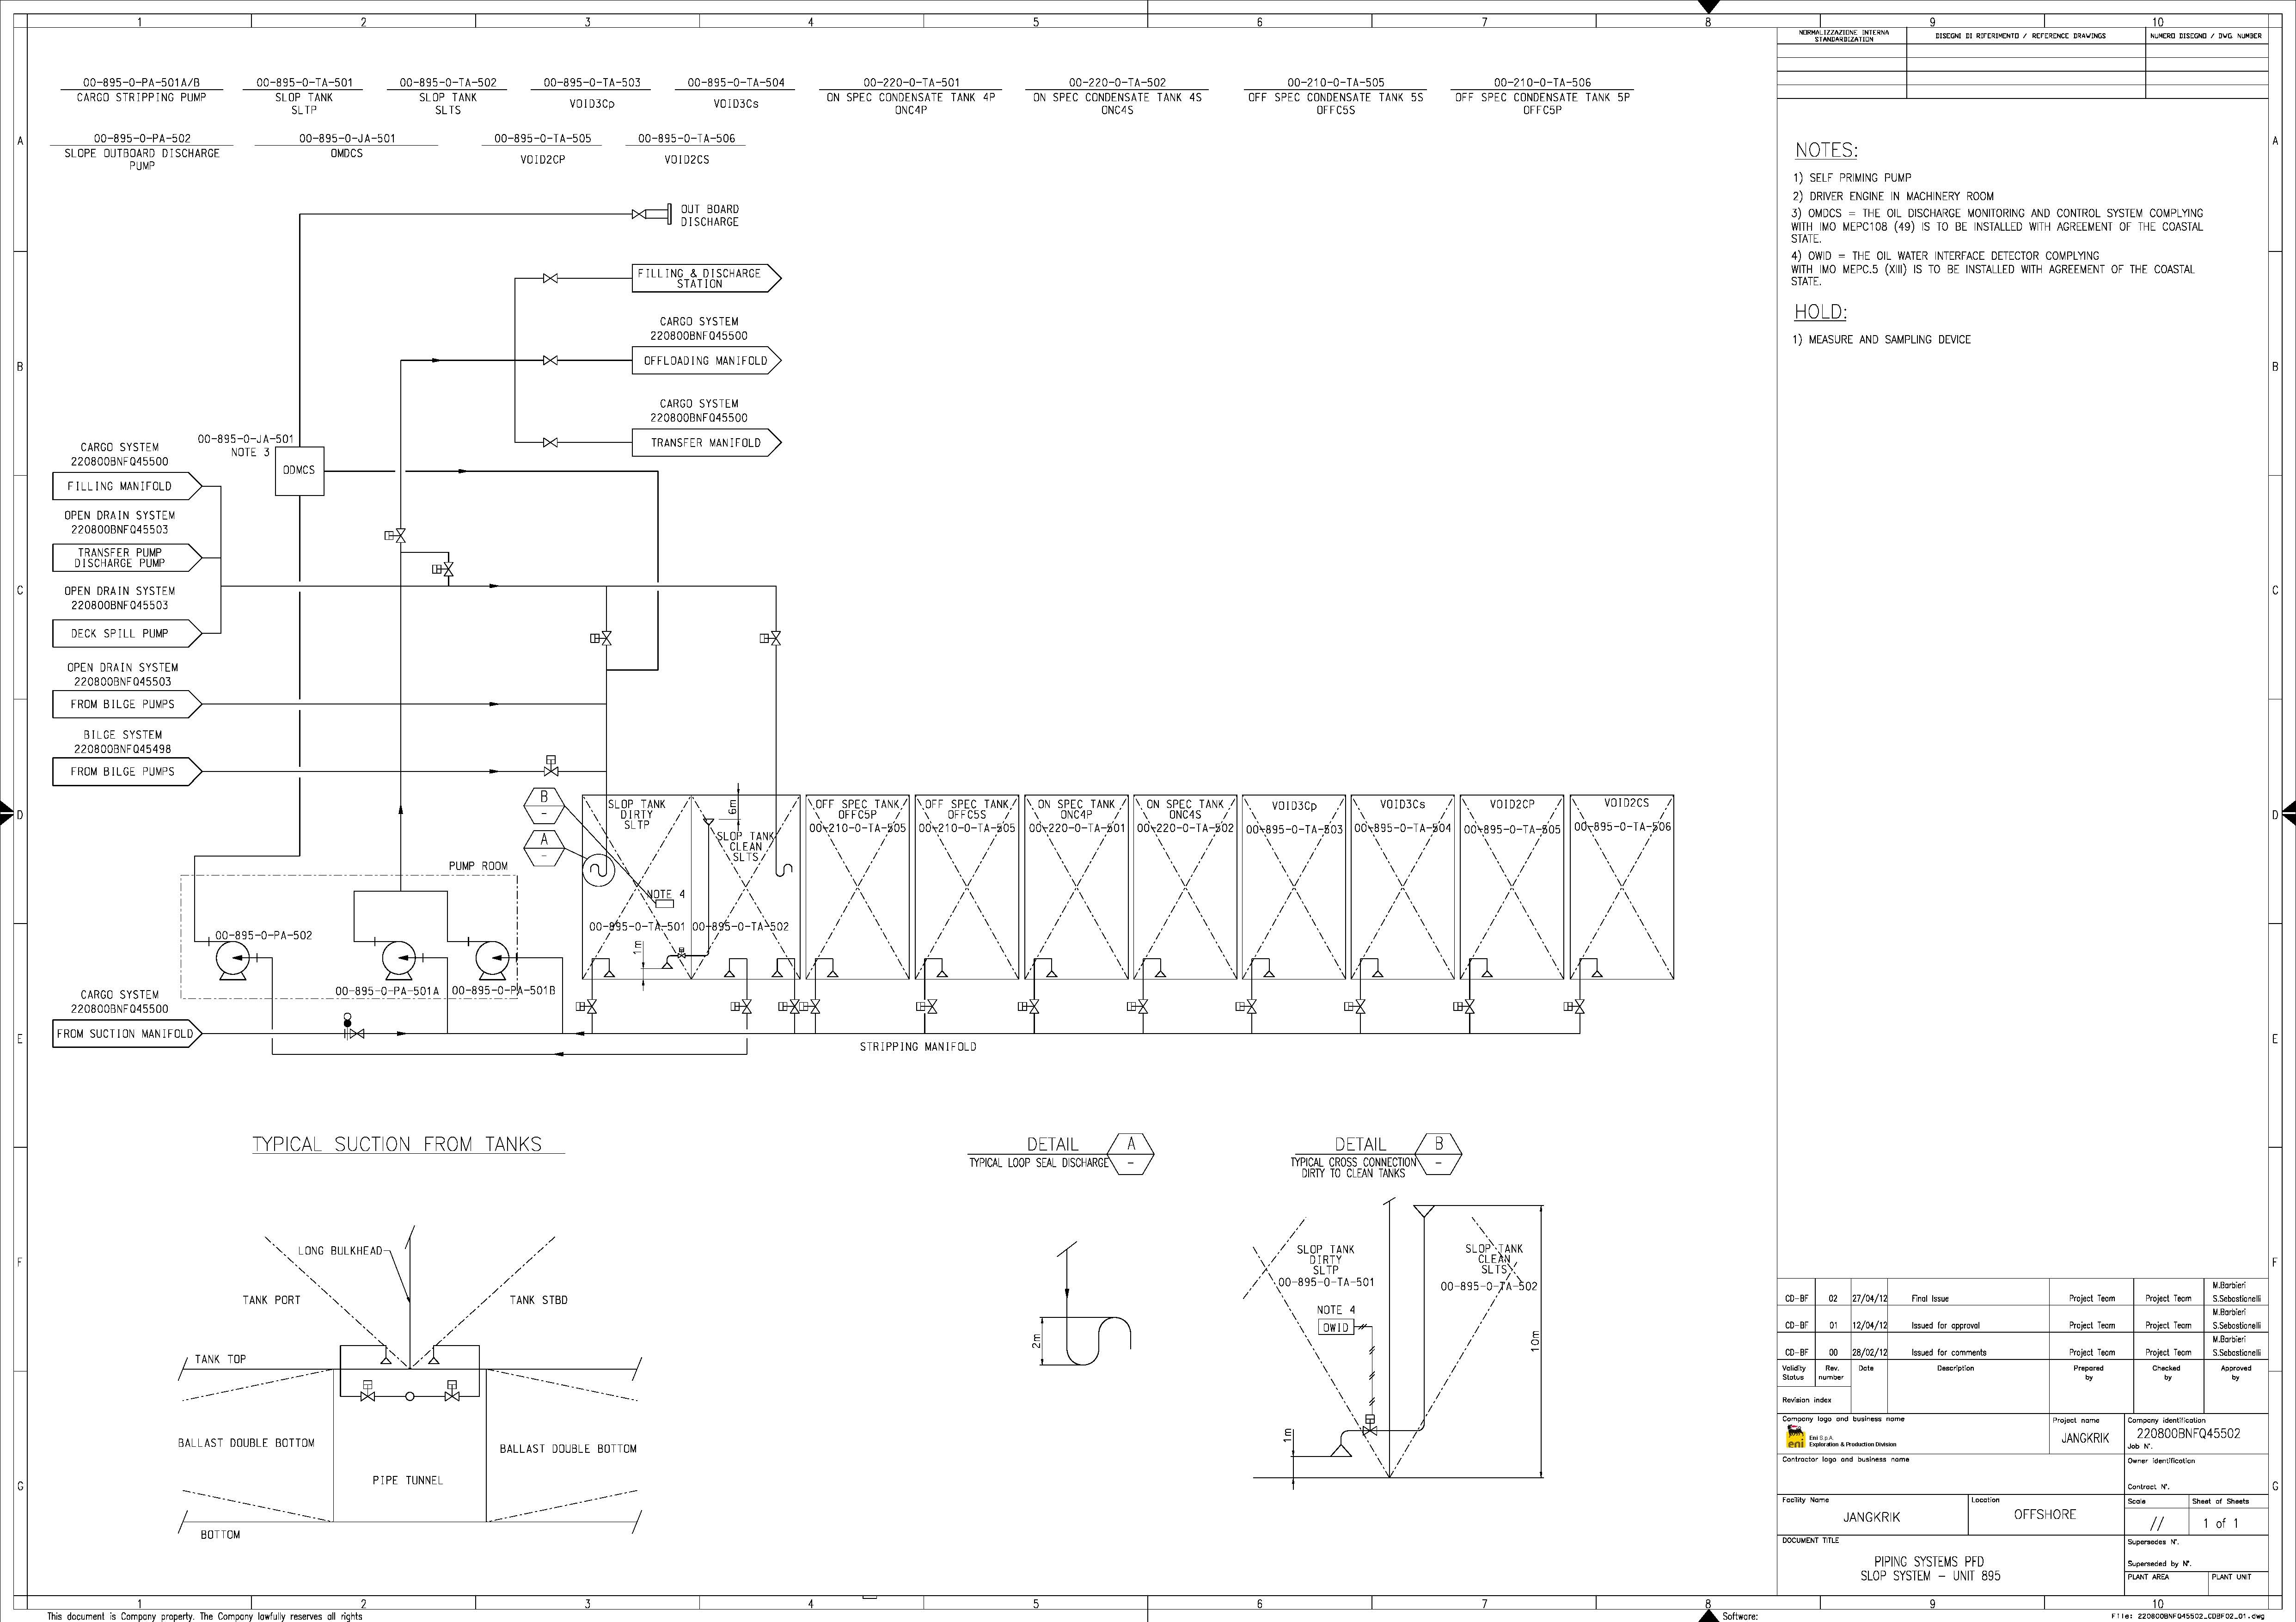2296x1622 pixels.
Task: Click the VOID2CS tank box
Action: point(1622,887)
